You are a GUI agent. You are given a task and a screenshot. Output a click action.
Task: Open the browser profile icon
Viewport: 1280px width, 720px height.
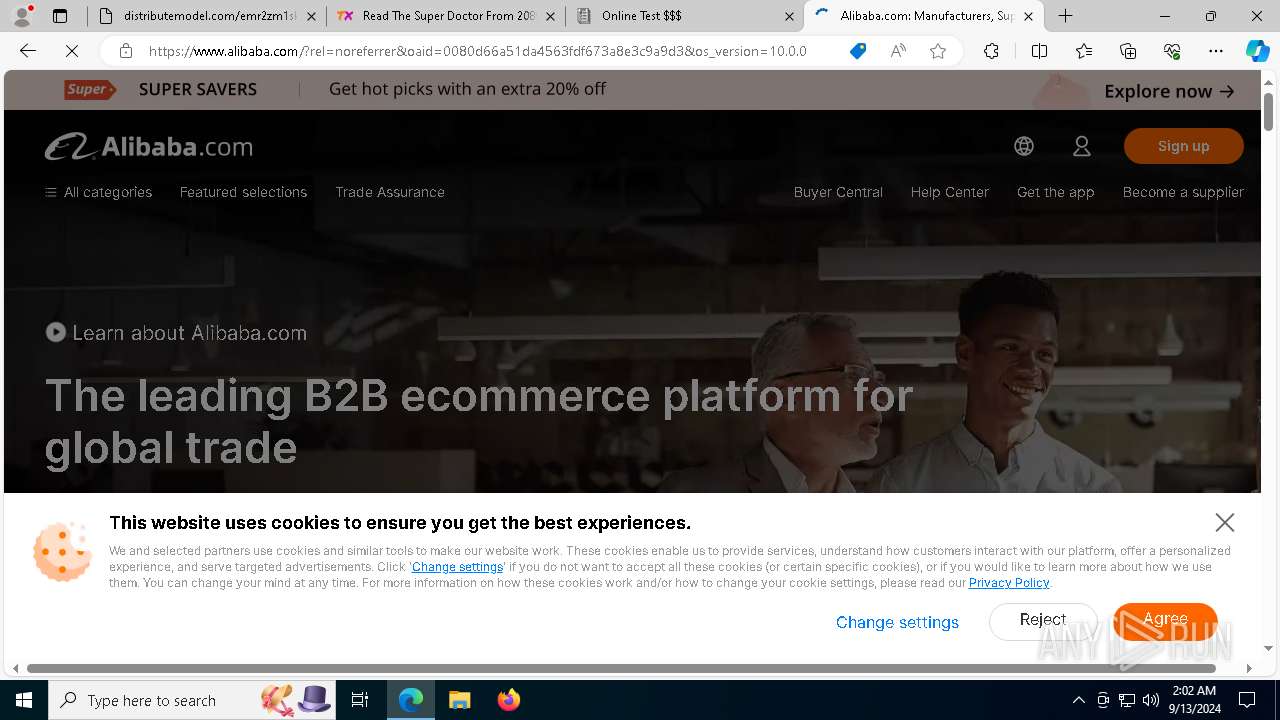22,16
